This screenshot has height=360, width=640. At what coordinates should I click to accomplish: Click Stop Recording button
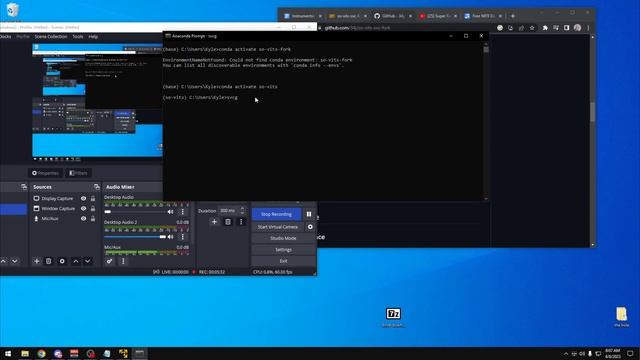click(276, 214)
